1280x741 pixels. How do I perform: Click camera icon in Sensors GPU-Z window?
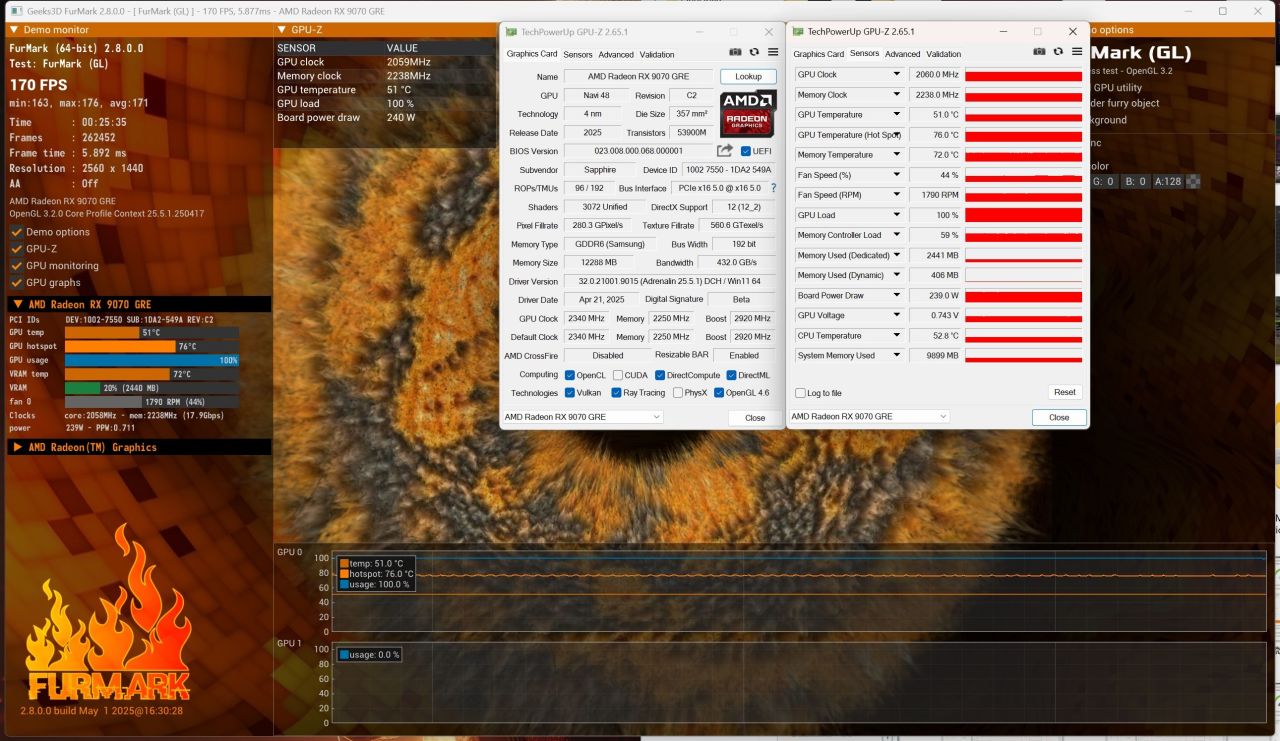tap(1039, 51)
